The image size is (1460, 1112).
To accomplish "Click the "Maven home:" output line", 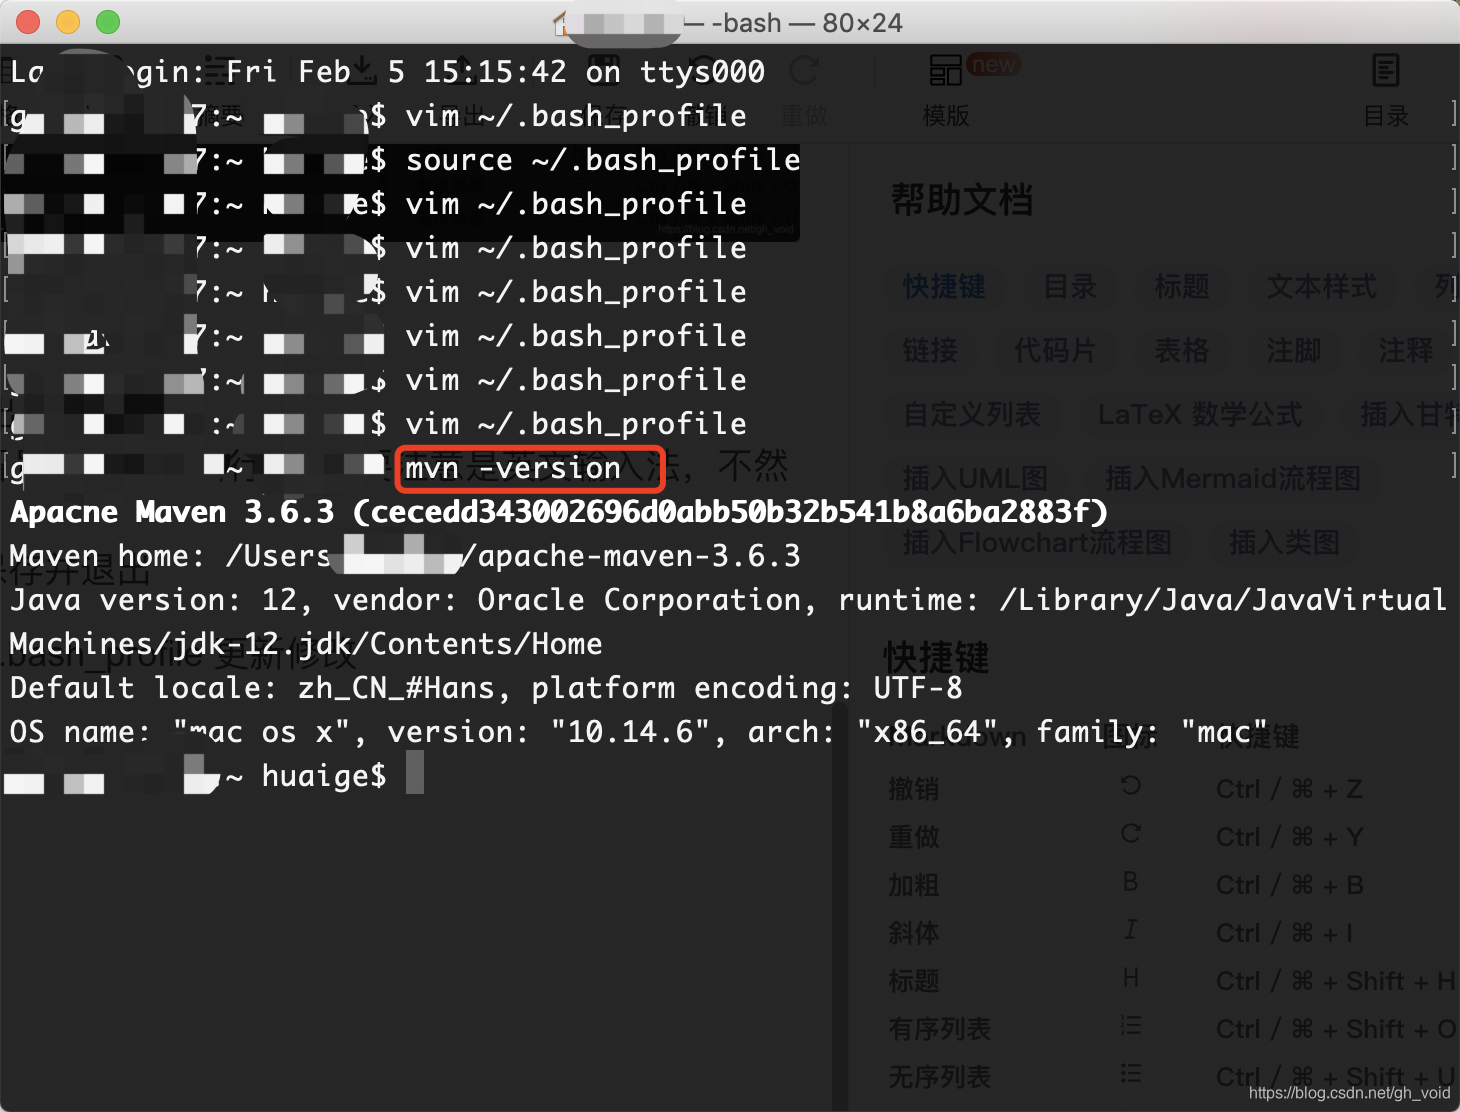I will coord(405,556).
